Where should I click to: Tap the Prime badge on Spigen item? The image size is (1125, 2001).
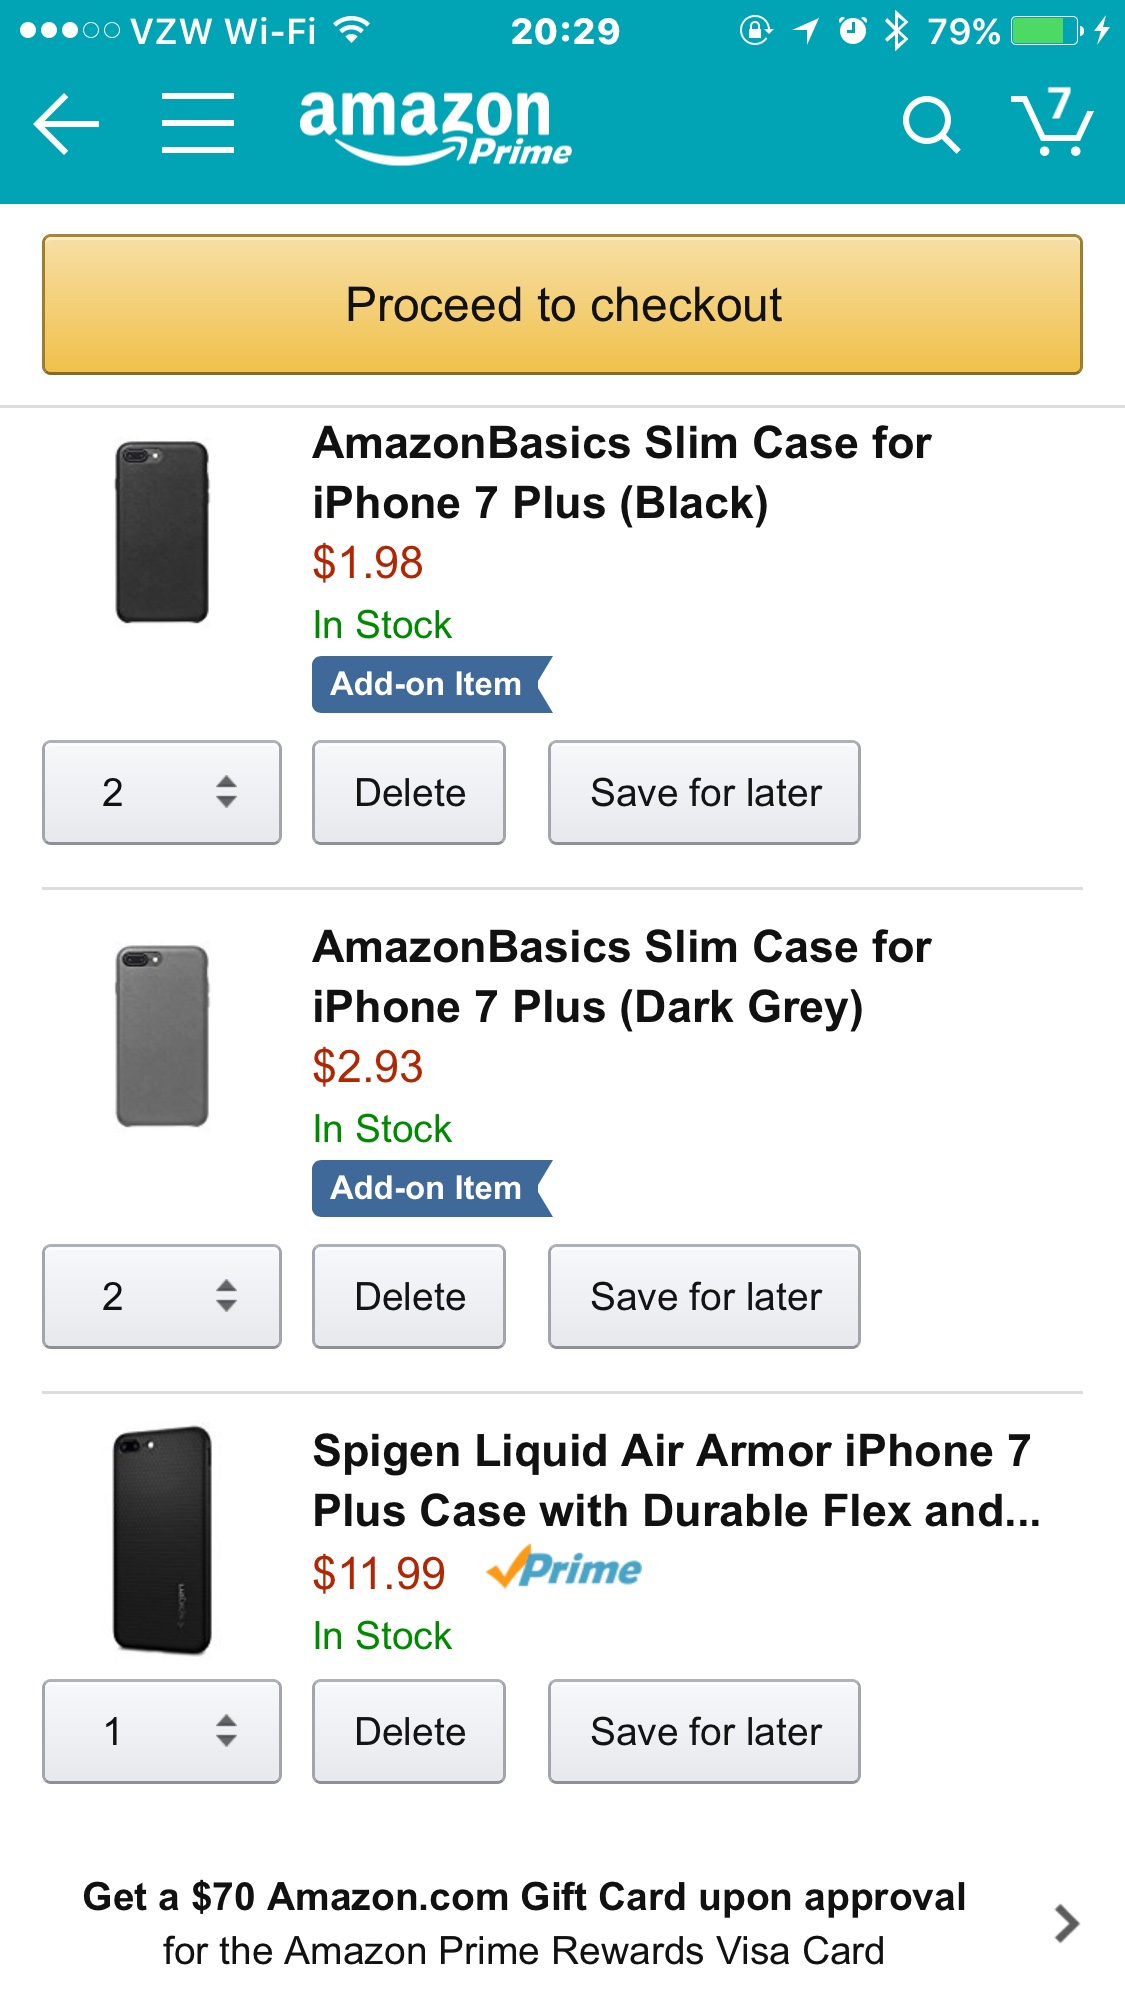pos(564,1568)
